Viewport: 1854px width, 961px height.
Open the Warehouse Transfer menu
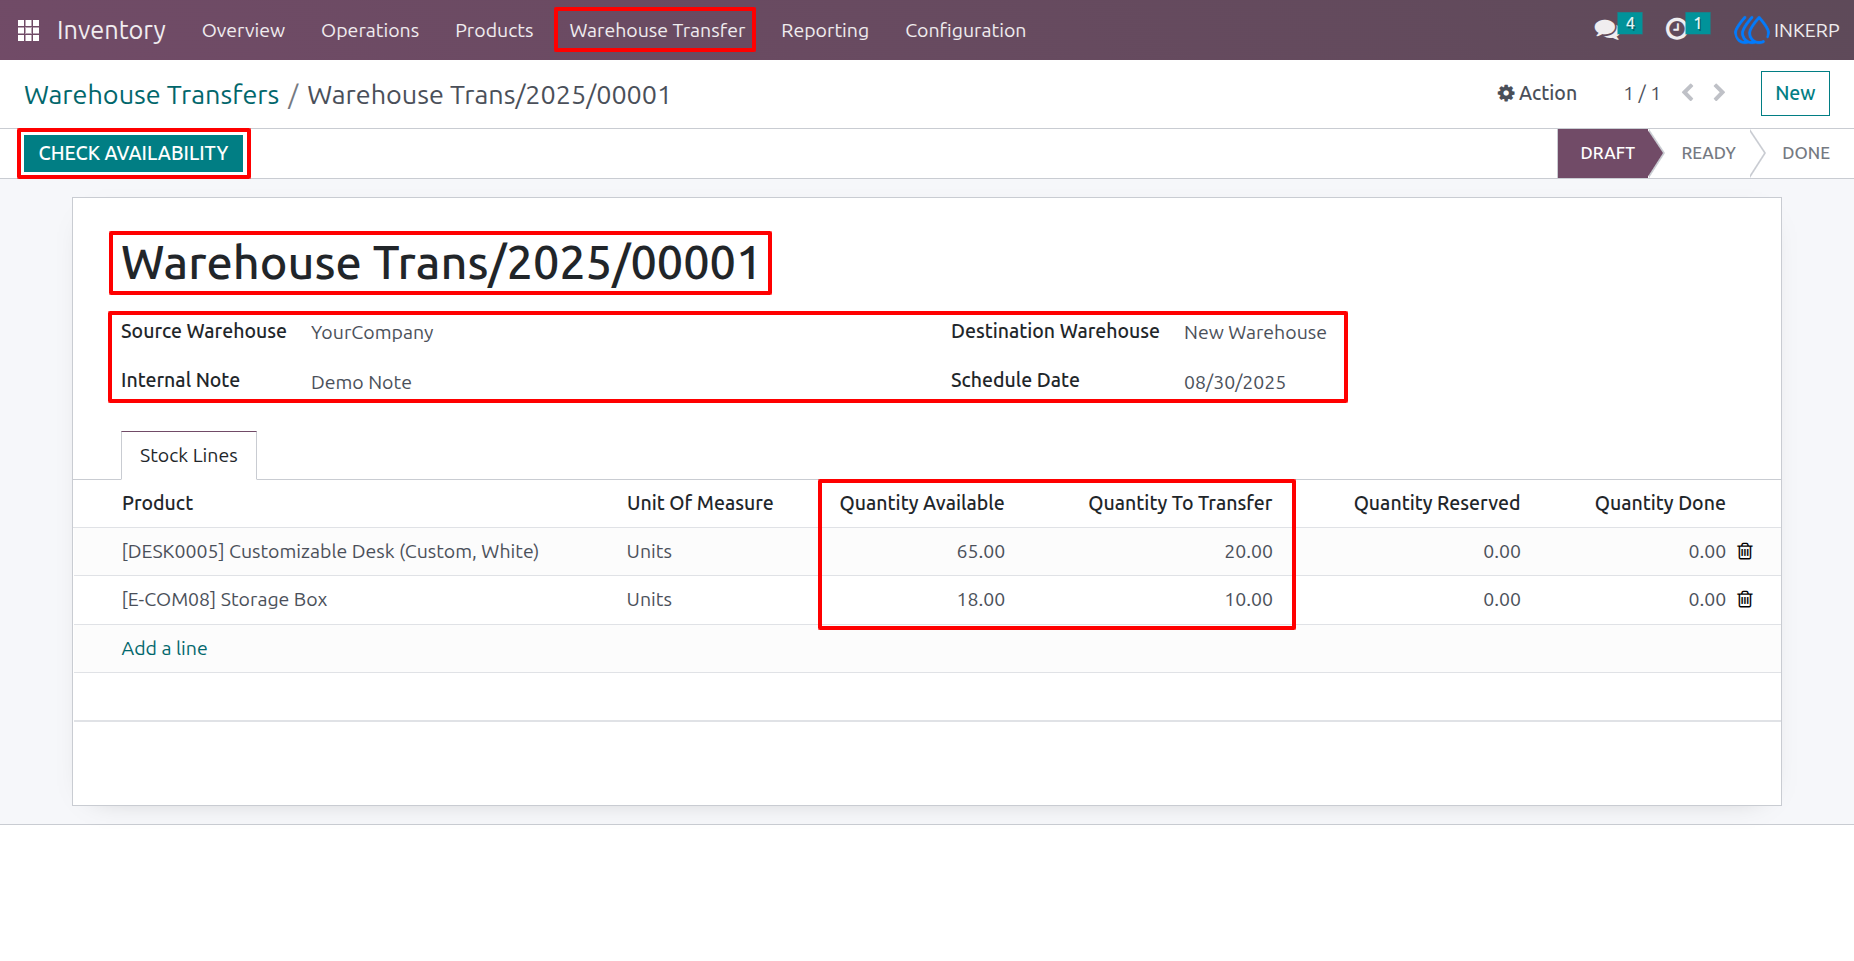(657, 30)
